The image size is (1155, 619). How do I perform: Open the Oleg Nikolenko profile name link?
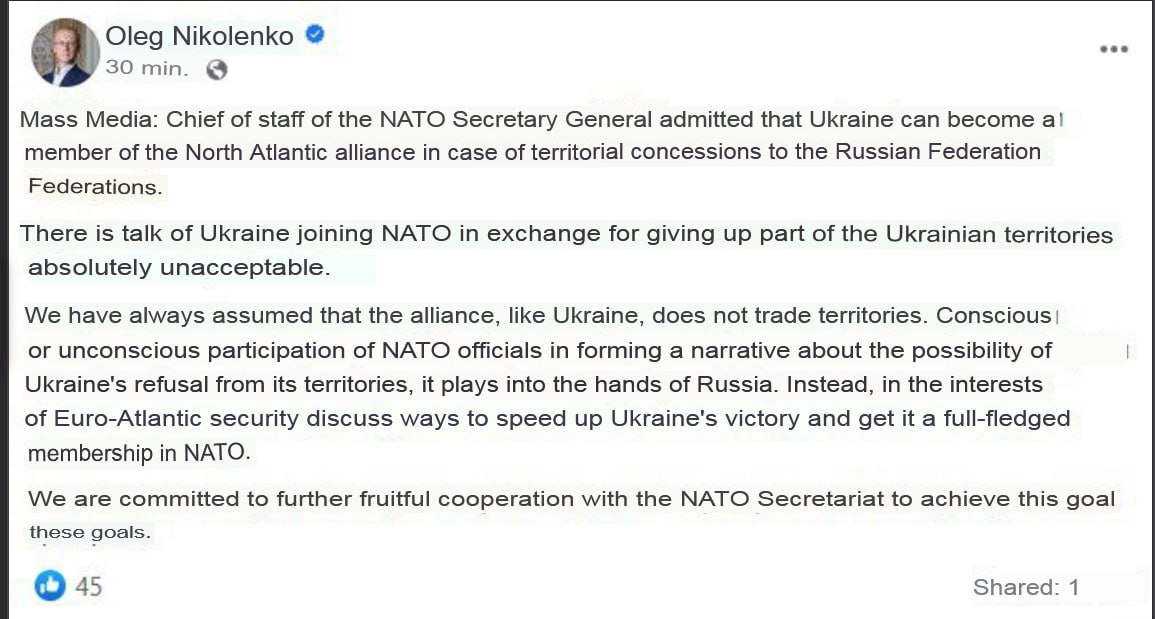200,37
